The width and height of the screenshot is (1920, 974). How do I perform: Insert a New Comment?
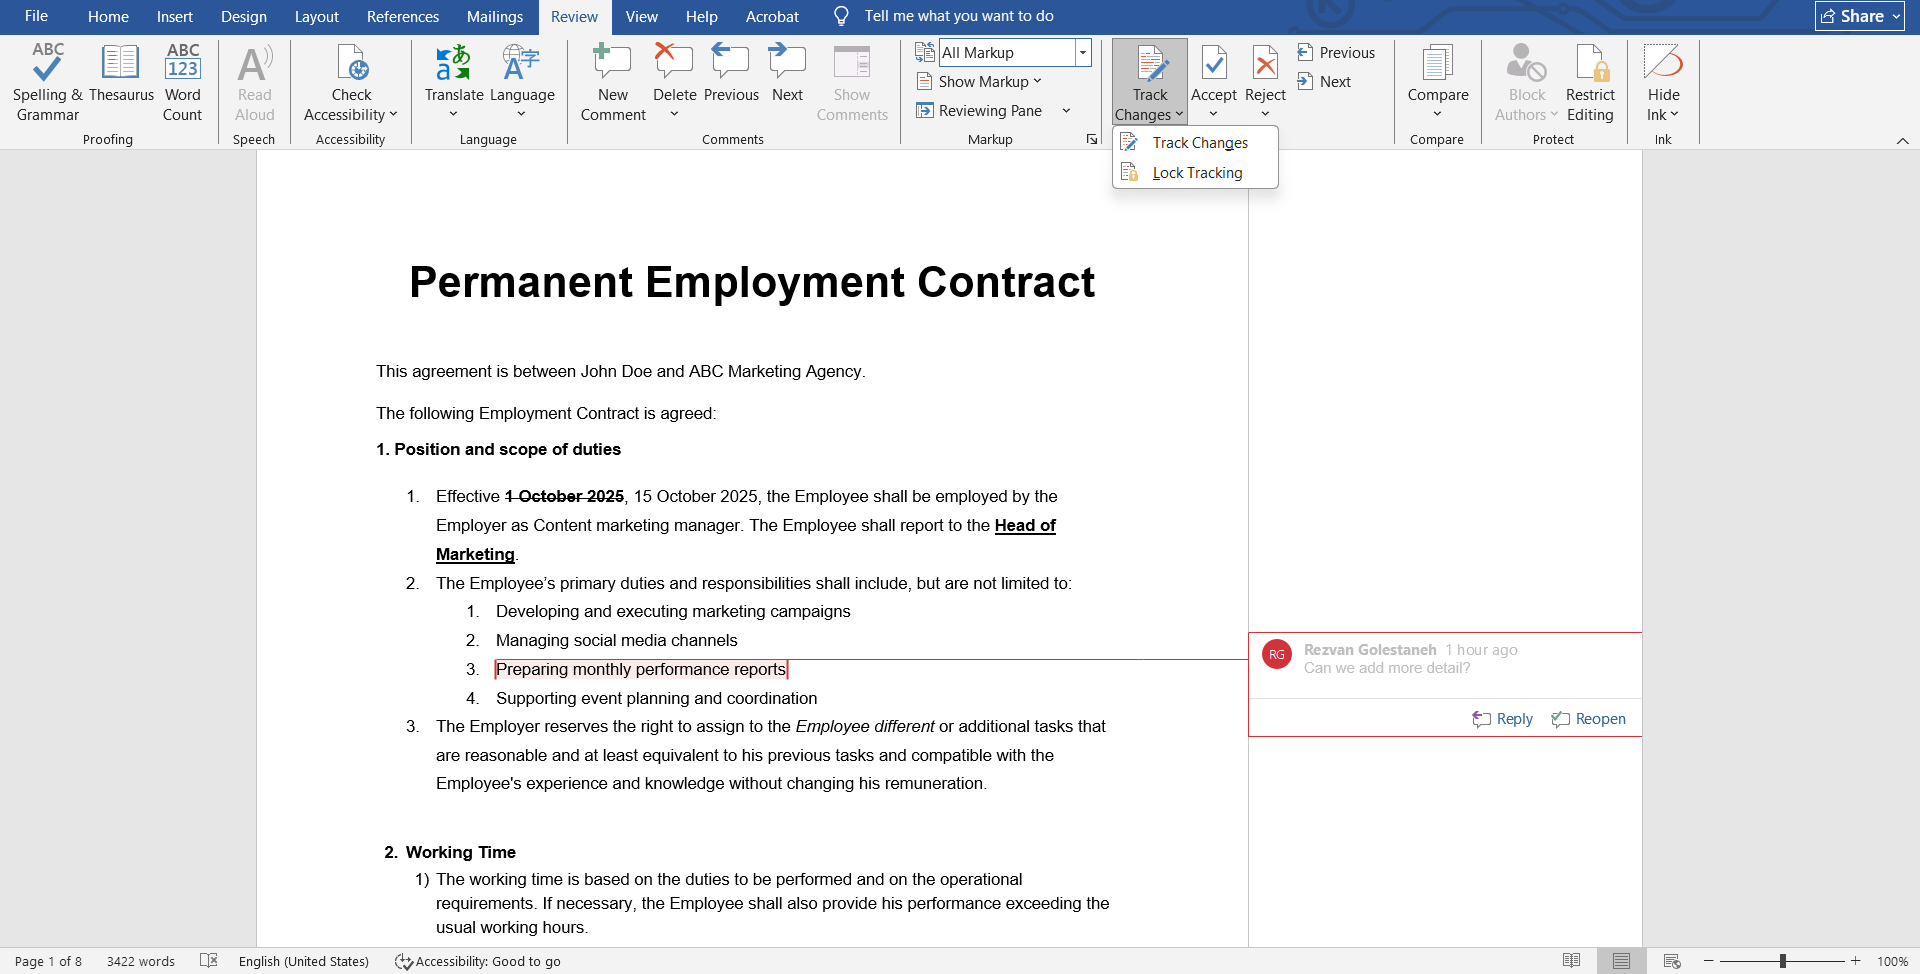(x=613, y=82)
